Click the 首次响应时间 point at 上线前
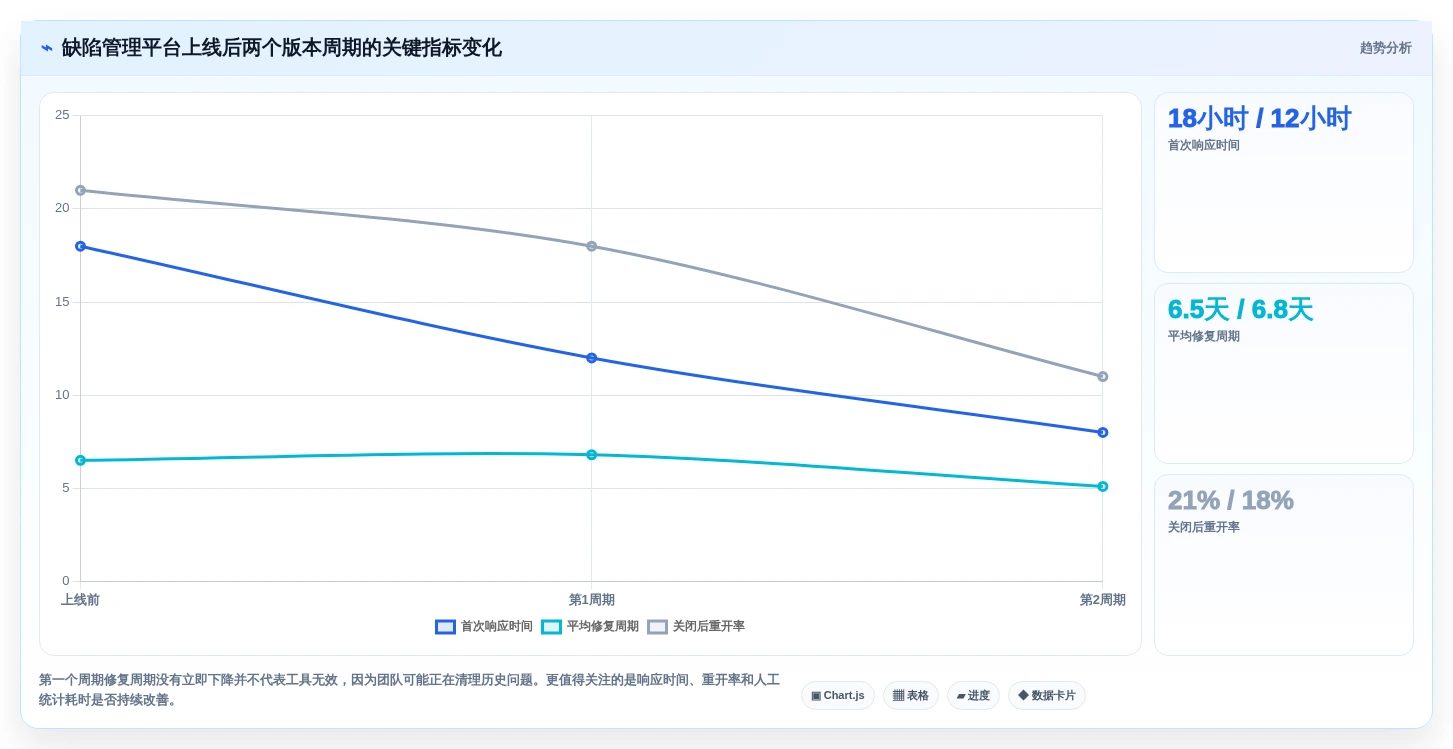This screenshot has width=1453, height=749. pos(80,246)
